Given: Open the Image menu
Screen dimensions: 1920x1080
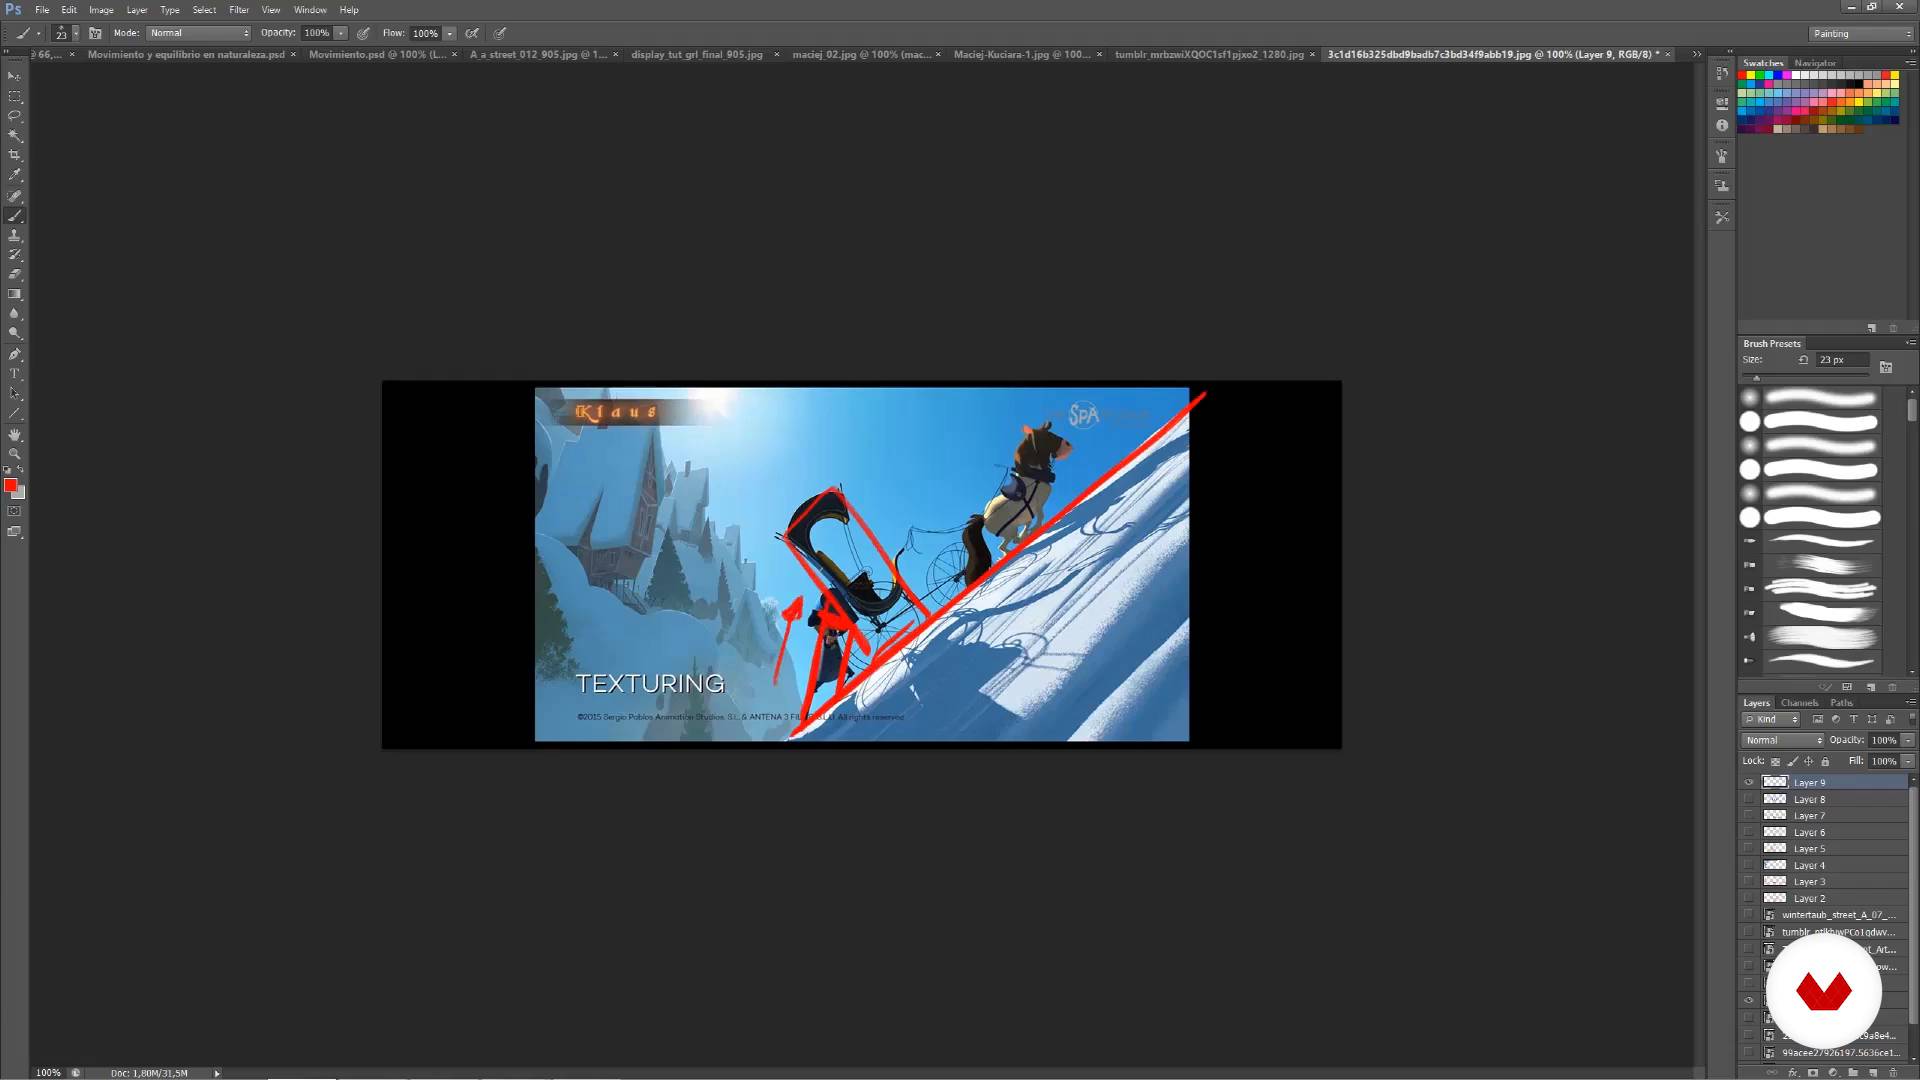Looking at the screenshot, I should tap(101, 10).
